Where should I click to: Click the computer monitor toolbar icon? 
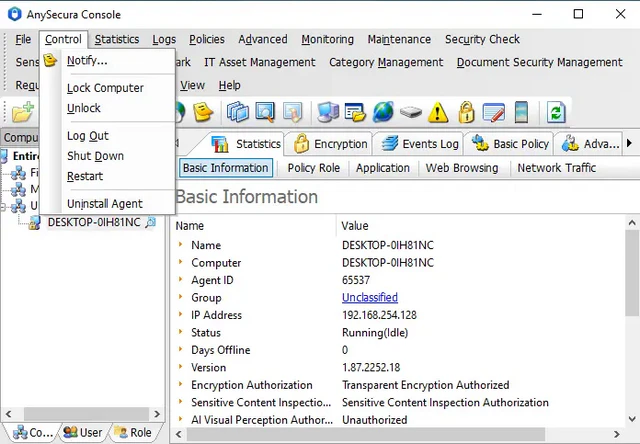point(328,112)
